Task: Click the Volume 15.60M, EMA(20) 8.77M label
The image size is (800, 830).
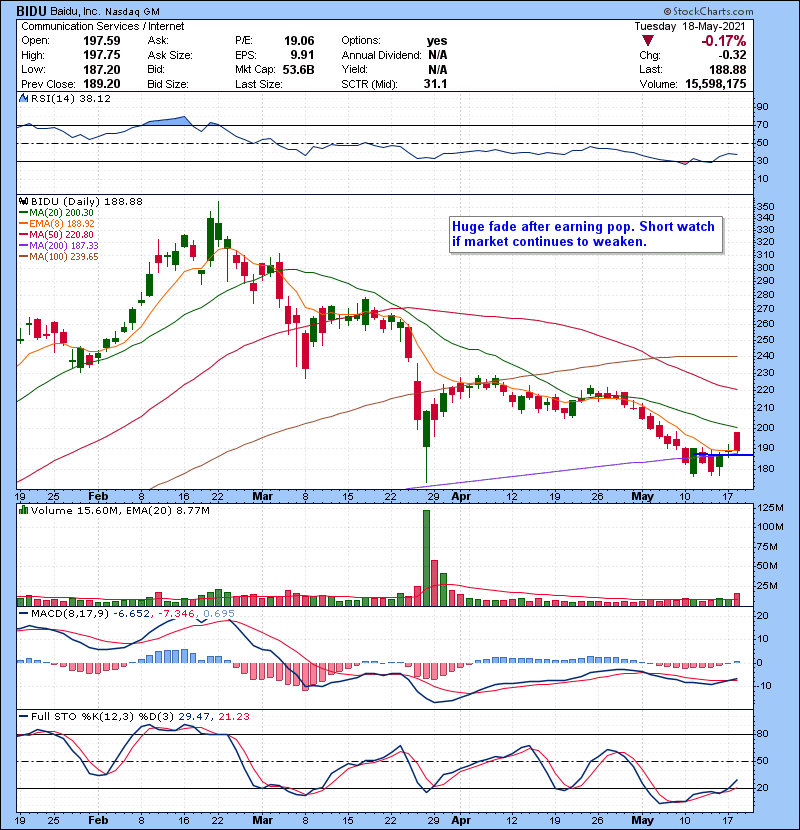Action: coord(120,510)
